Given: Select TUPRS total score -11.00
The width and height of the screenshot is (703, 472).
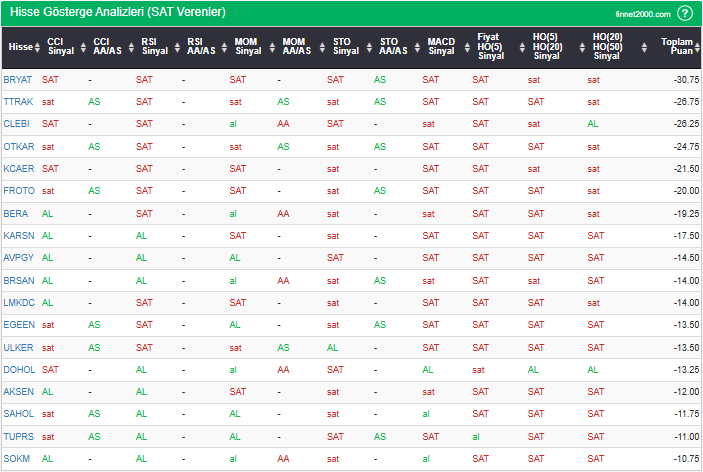Looking at the screenshot, I should pos(686,436).
